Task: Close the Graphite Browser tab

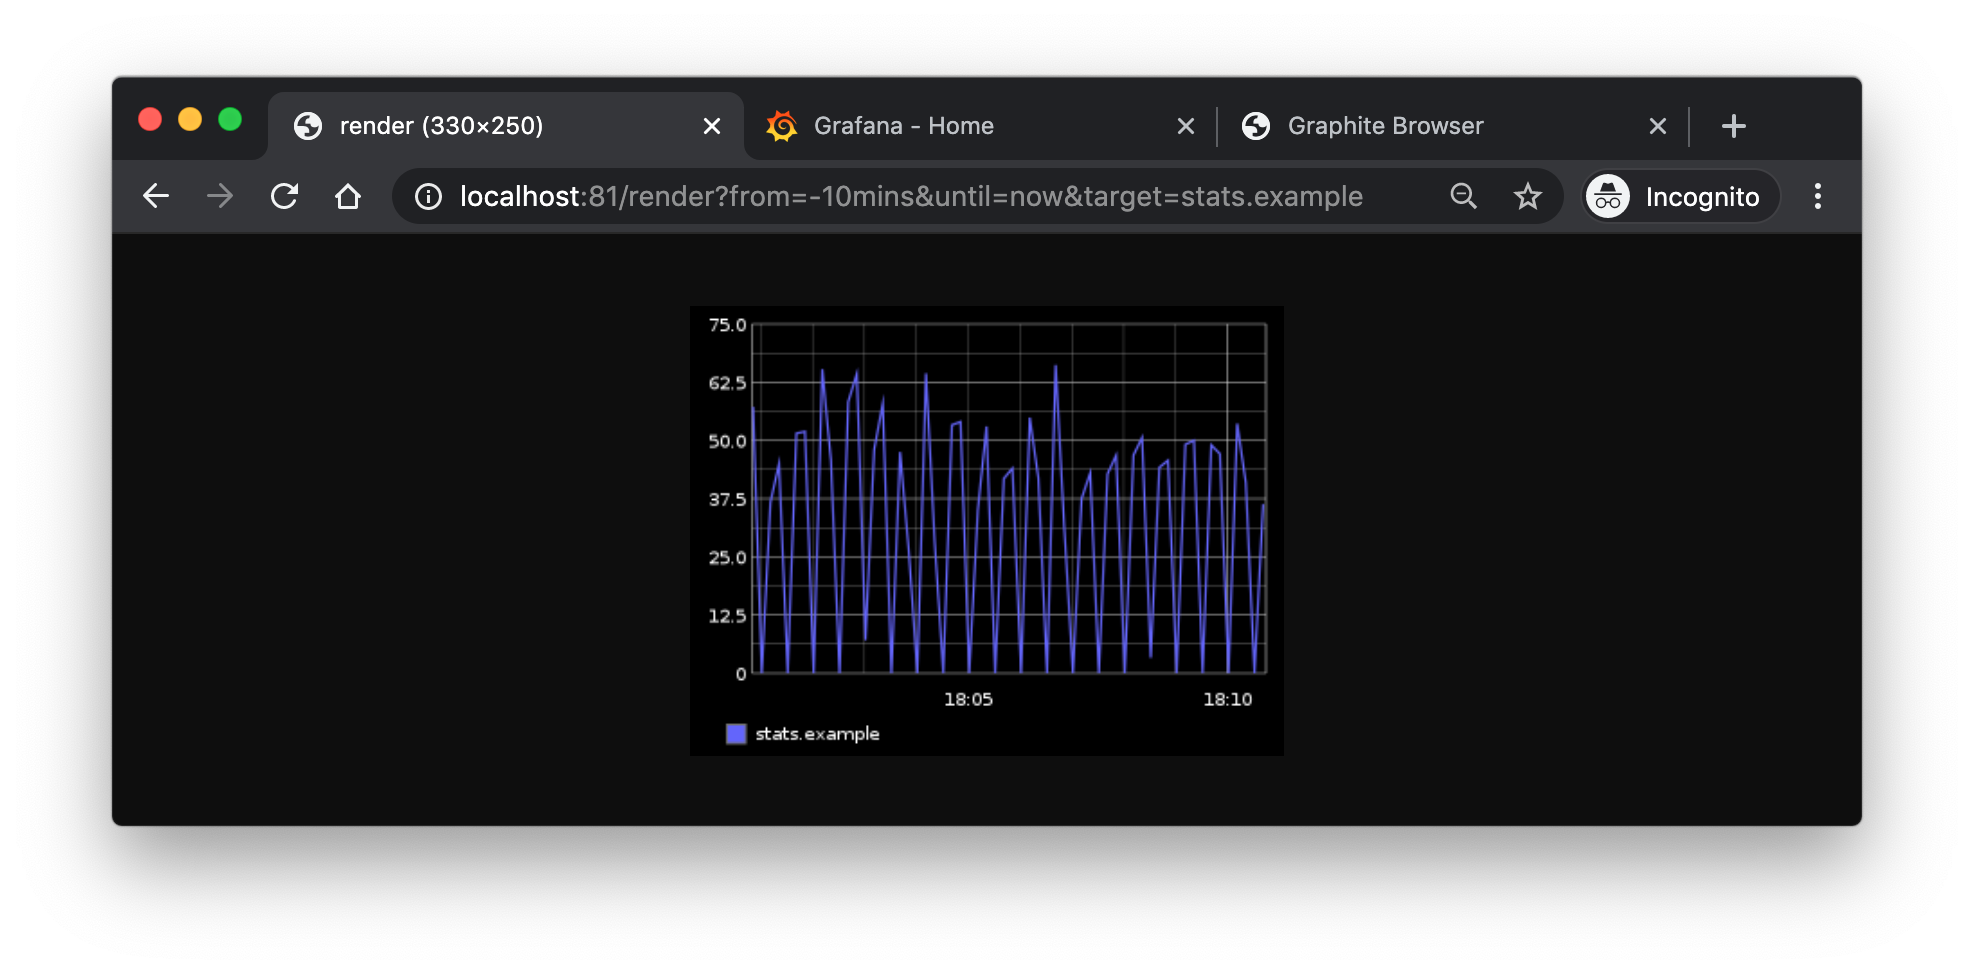Action: click(1658, 126)
